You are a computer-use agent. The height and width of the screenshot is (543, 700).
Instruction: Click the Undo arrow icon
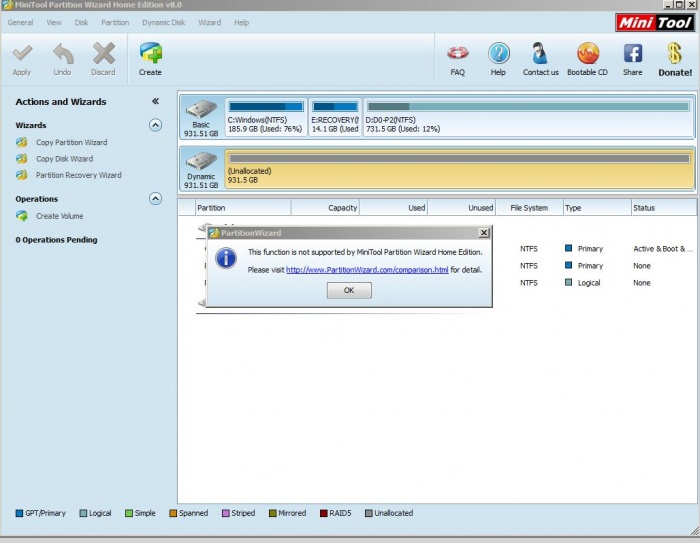click(63, 54)
